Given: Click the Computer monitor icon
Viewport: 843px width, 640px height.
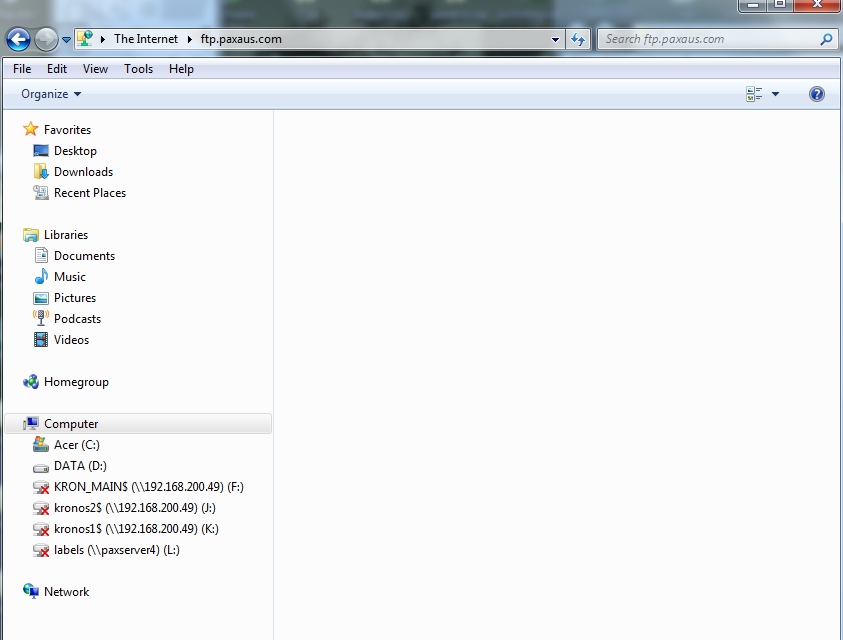Looking at the screenshot, I should tap(31, 423).
